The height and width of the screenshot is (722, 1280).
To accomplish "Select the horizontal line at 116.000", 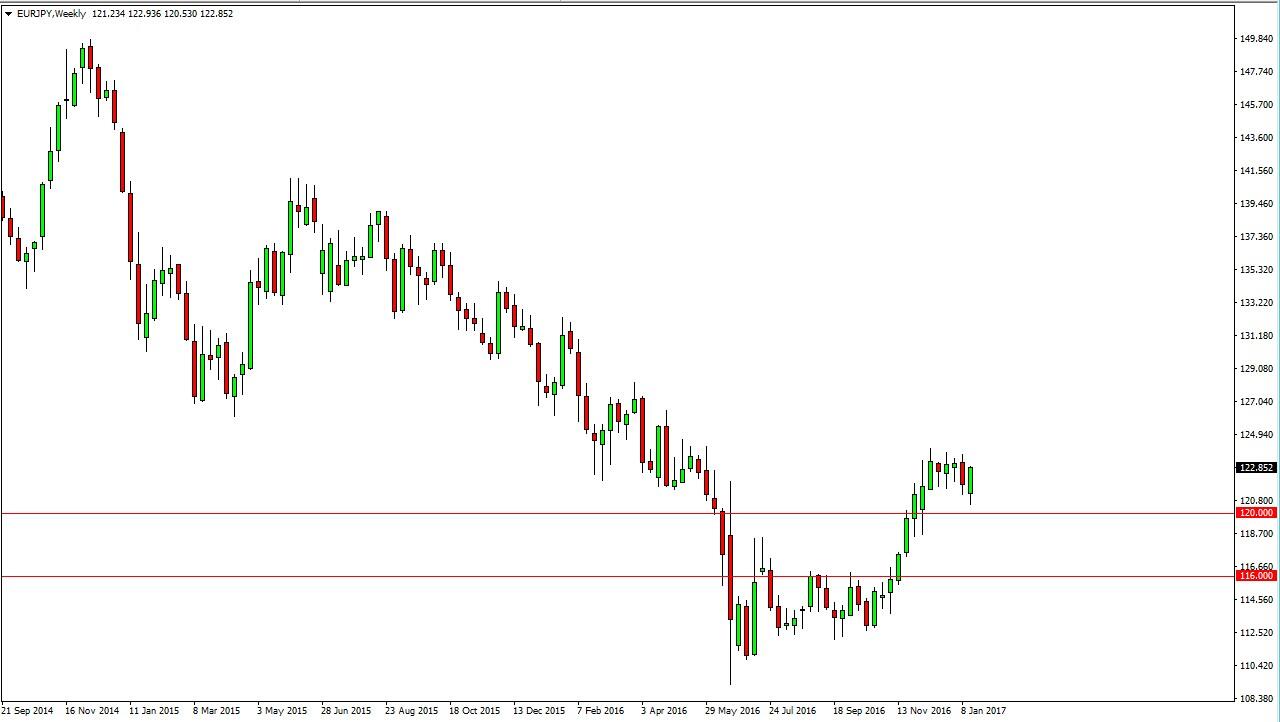I will (400, 576).
